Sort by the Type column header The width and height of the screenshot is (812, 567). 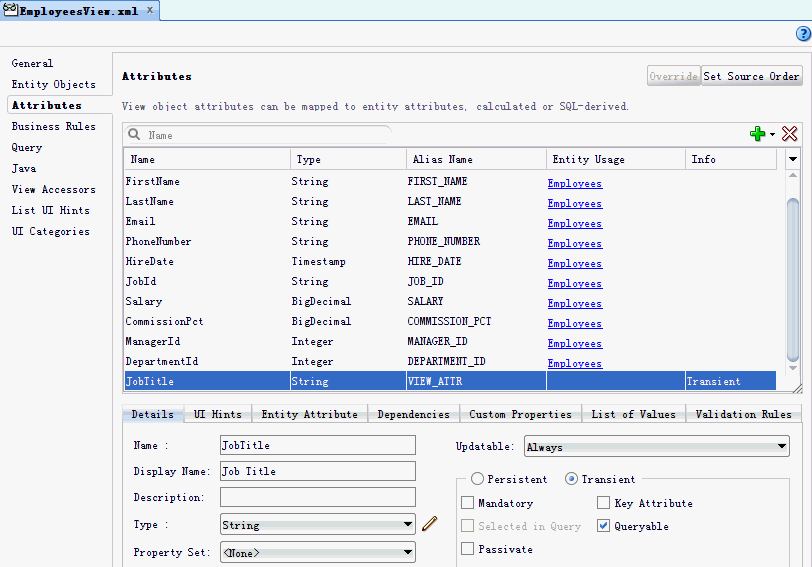(349, 159)
